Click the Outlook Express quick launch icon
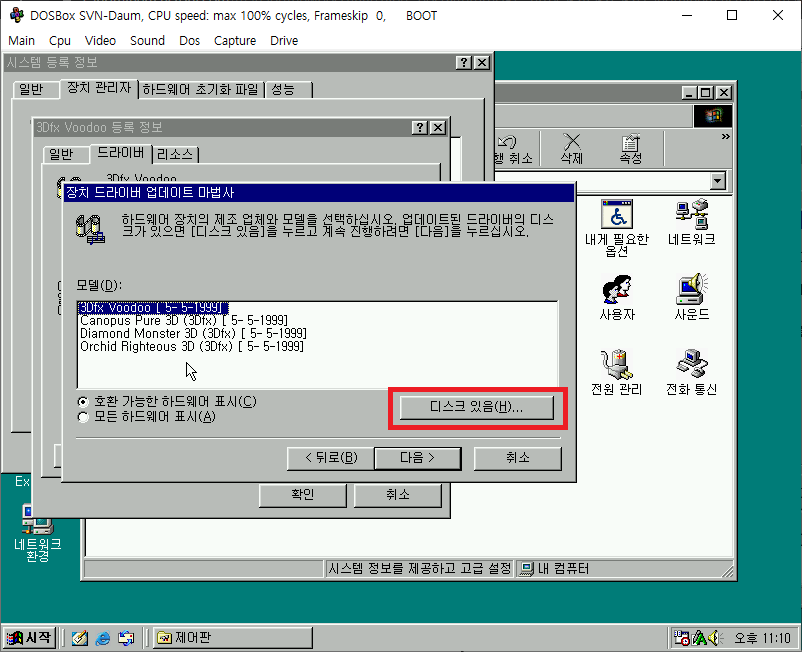802x652 pixels. coord(126,638)
